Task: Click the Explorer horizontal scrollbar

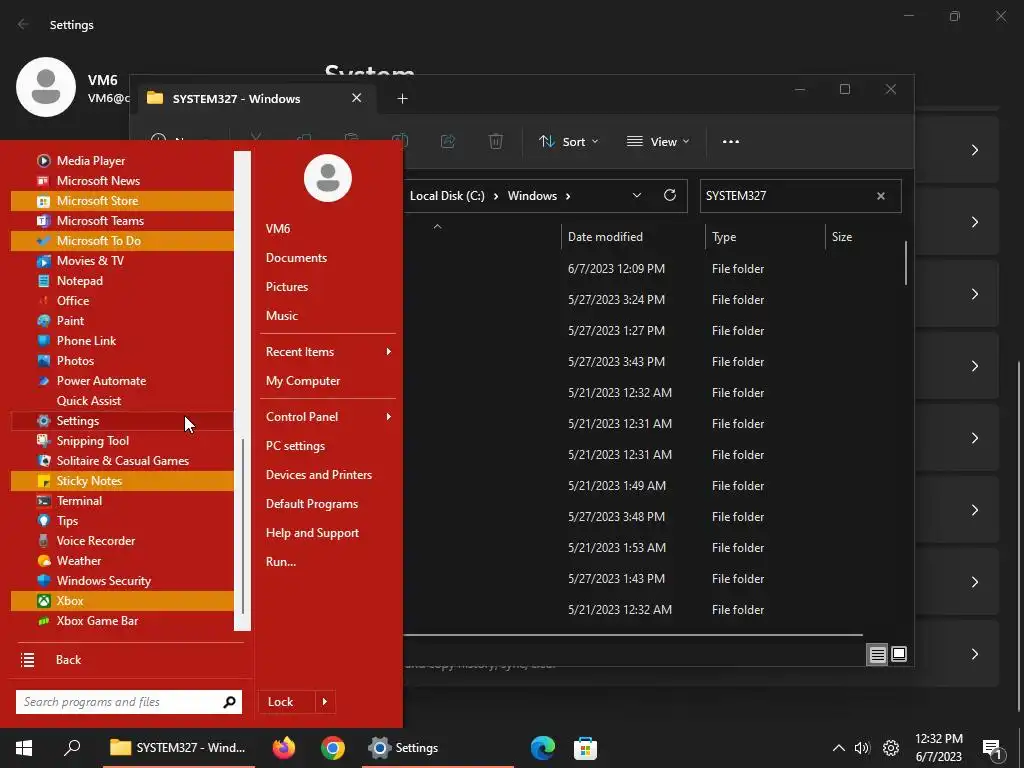Action: [x=633, y=634]
